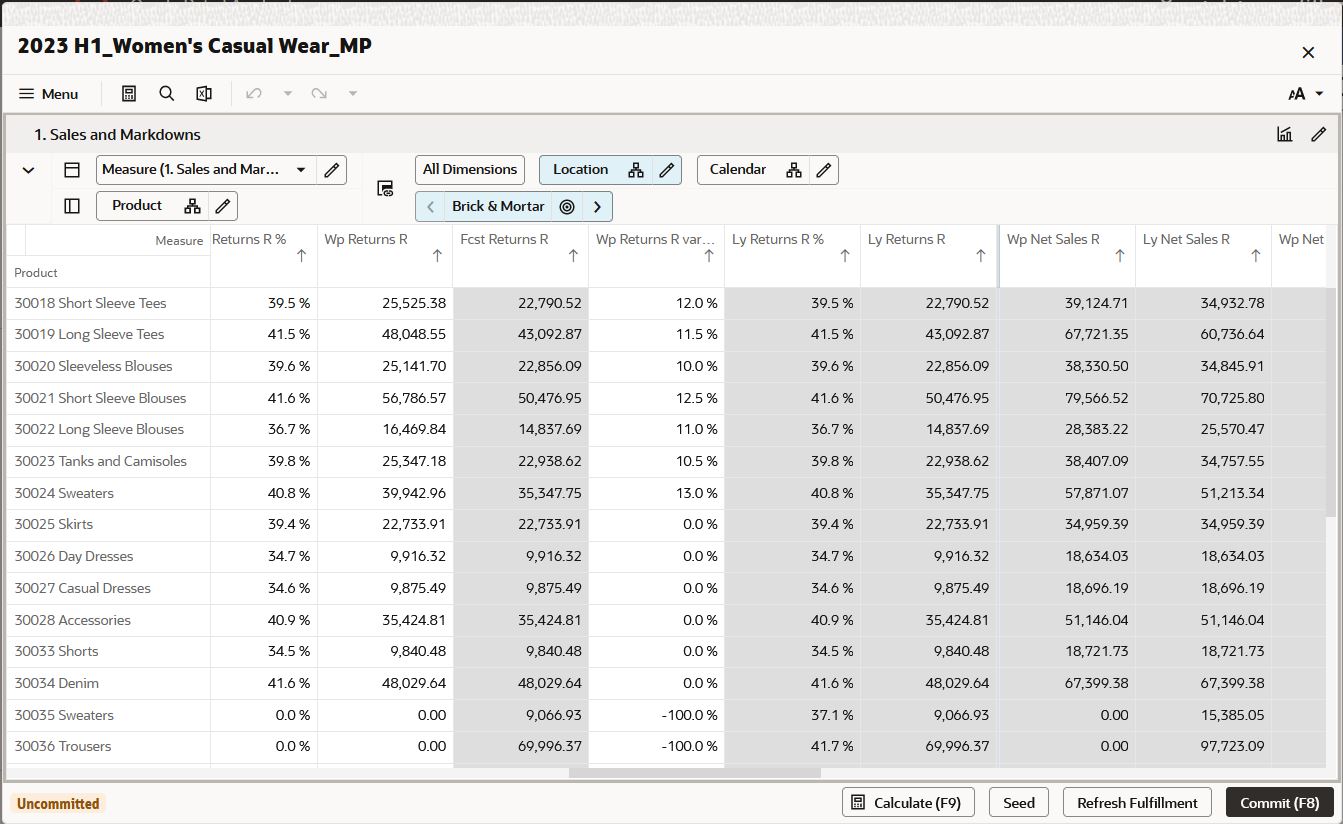This screenshot has width=1343, height=824.
Task: Click the target icon beside Brick & Mortar
Action: [567, 207]
